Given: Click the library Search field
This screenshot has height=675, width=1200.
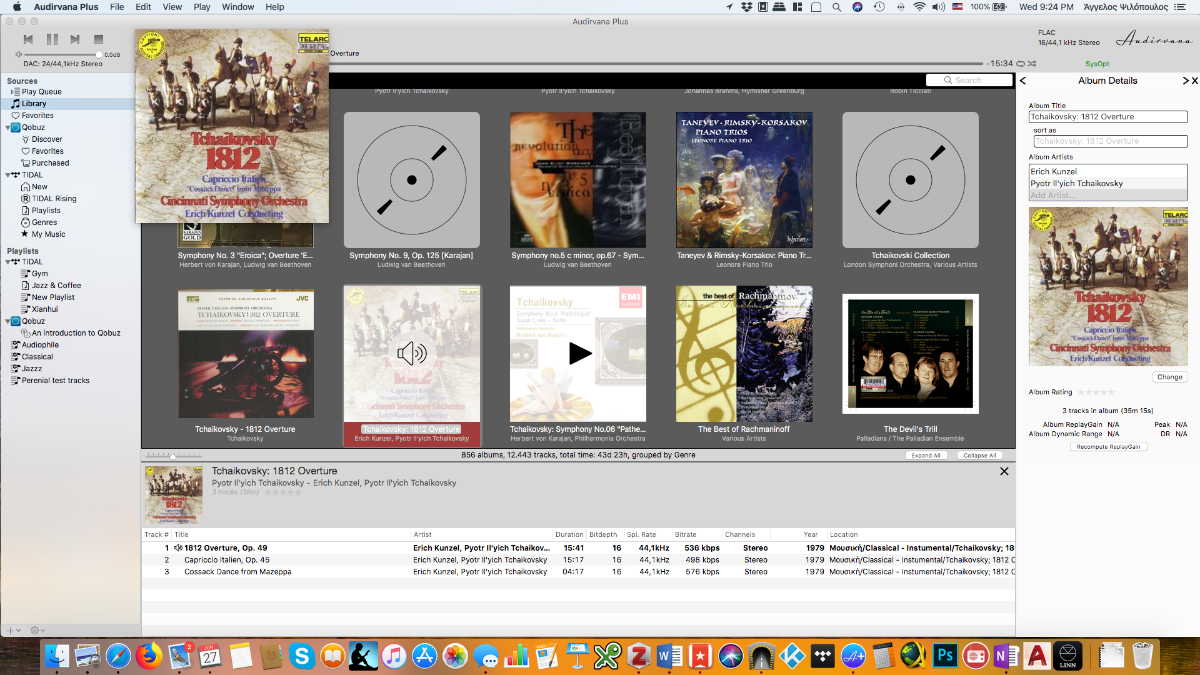Looking at the screenshot, I should pyautogui.click(x=969, y=80).
